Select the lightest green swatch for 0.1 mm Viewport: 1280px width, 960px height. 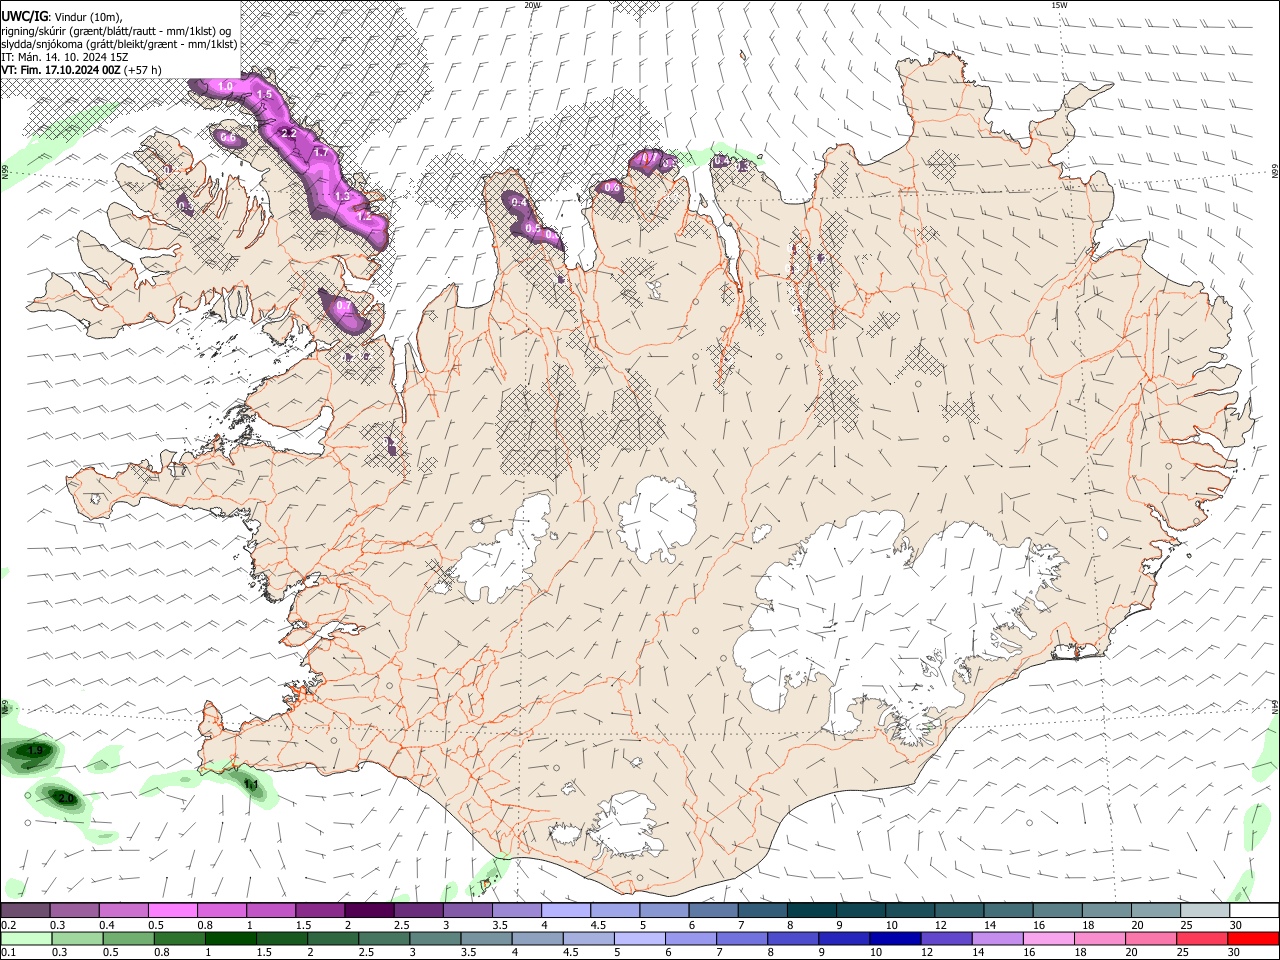point(25,939)
